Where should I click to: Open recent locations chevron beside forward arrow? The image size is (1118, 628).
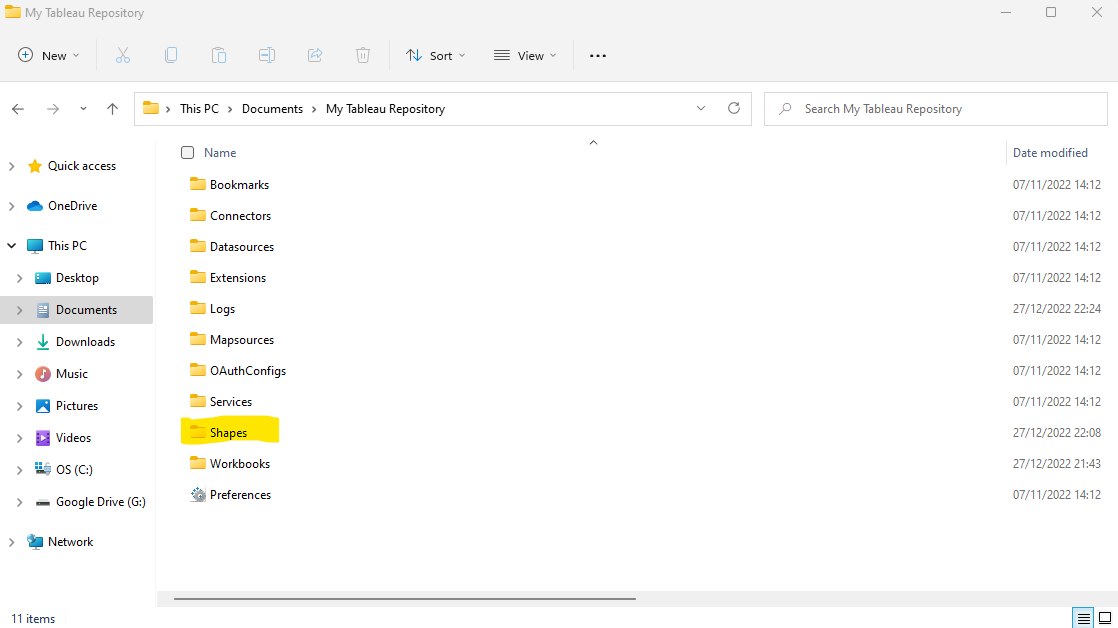(83, 109)
